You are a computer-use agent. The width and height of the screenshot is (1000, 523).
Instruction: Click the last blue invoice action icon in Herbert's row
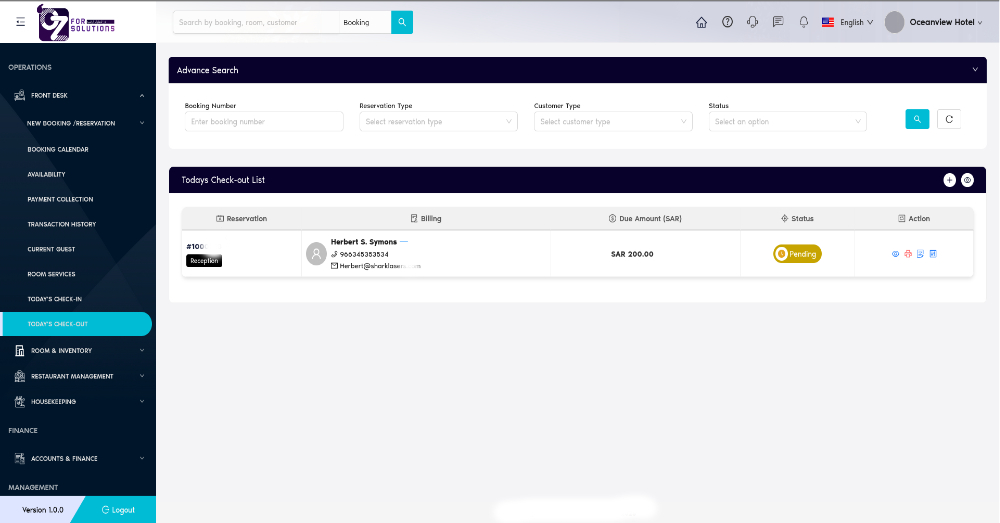pos(933,254)
